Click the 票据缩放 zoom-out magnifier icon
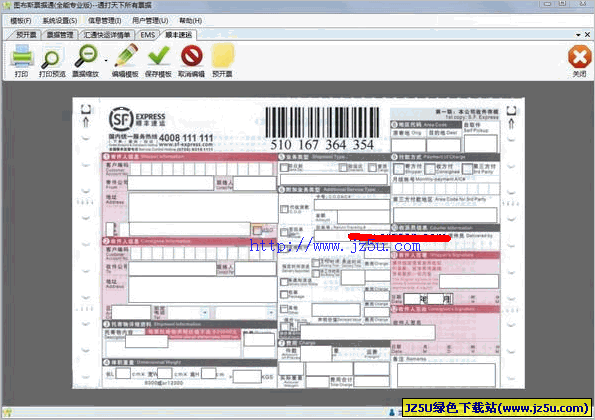Screen dimensions: 595x420 tap(86, 56)
